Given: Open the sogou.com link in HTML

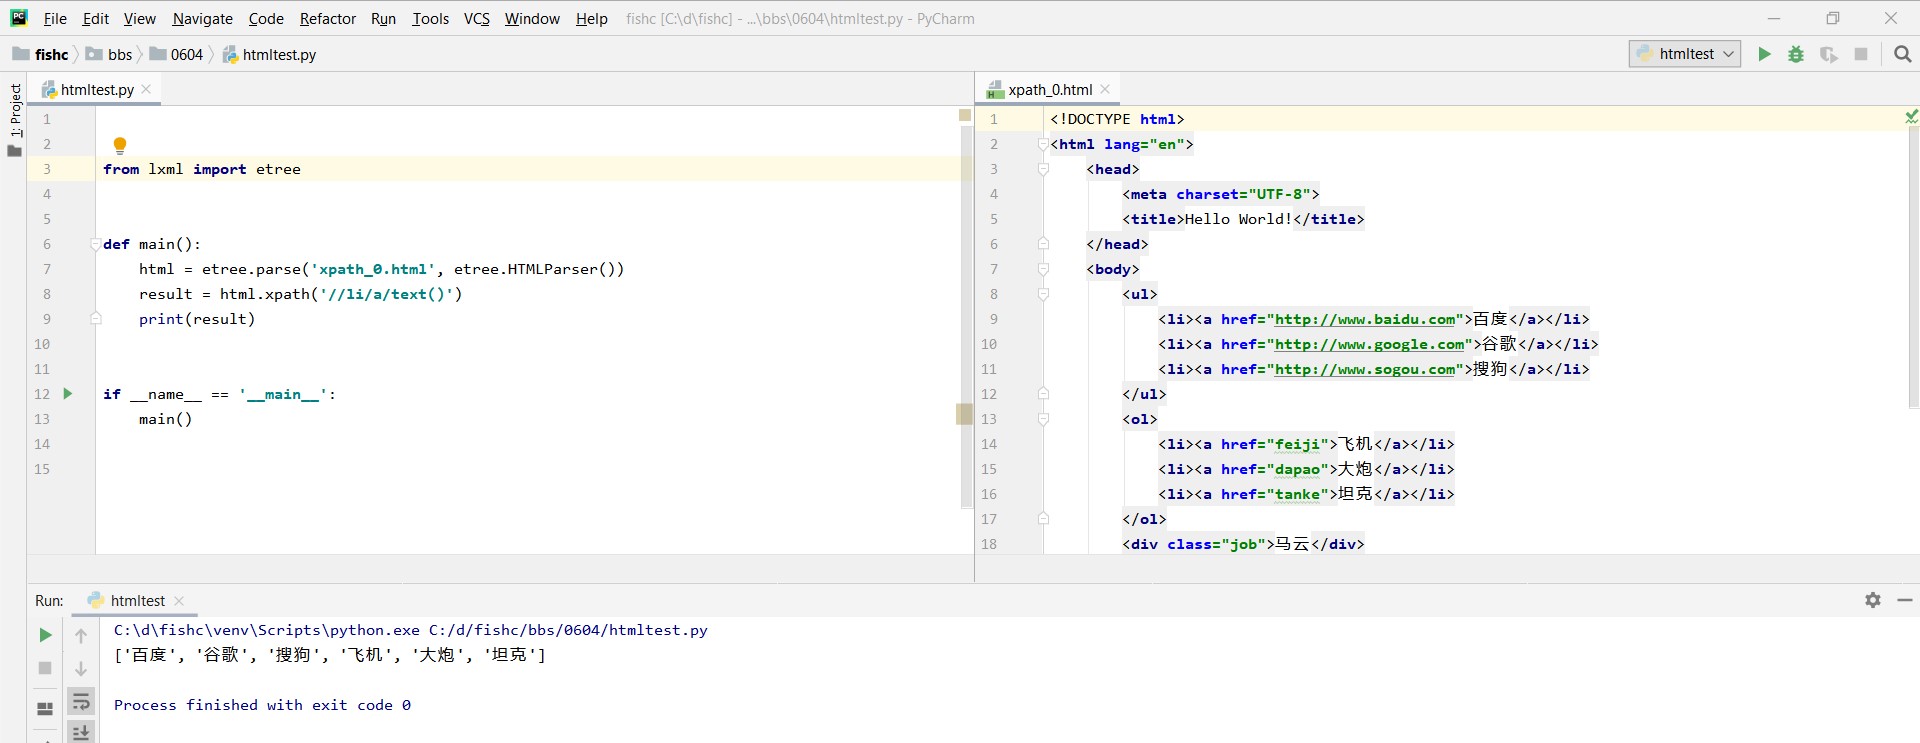Looking at the screenshot, I should point(1365,369).
